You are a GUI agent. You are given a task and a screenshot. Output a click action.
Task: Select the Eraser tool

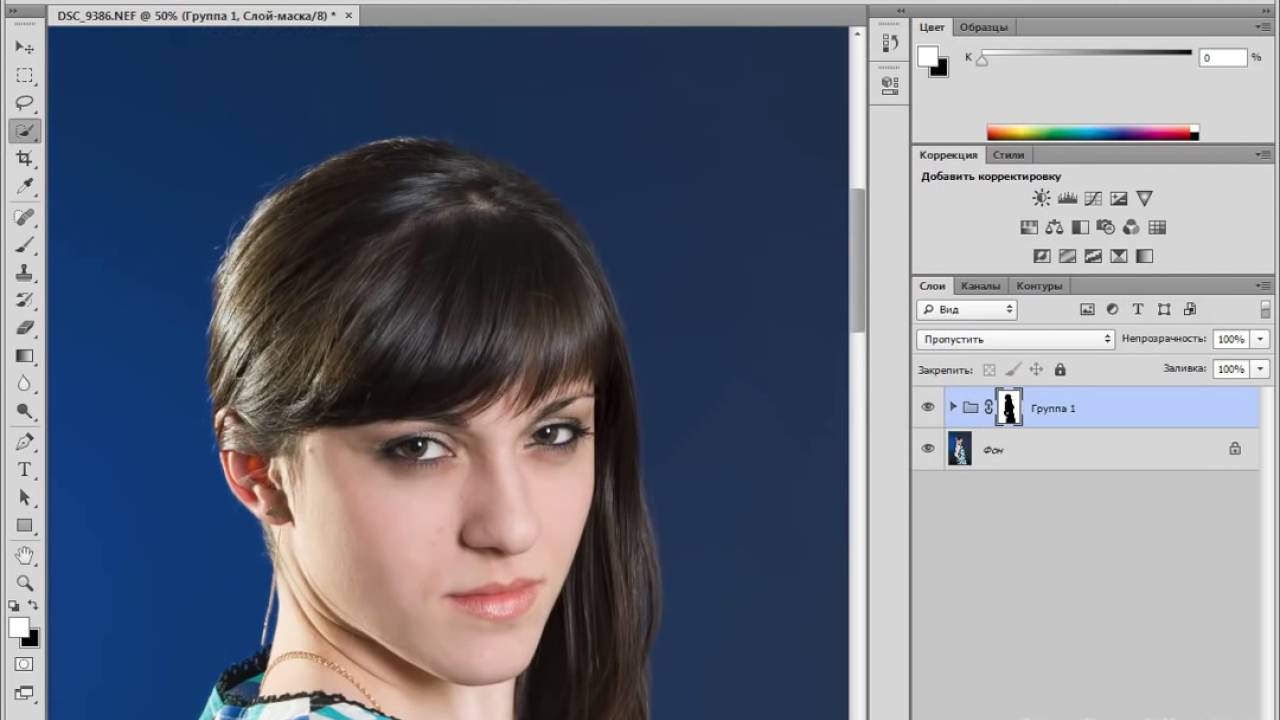point(25,328)
